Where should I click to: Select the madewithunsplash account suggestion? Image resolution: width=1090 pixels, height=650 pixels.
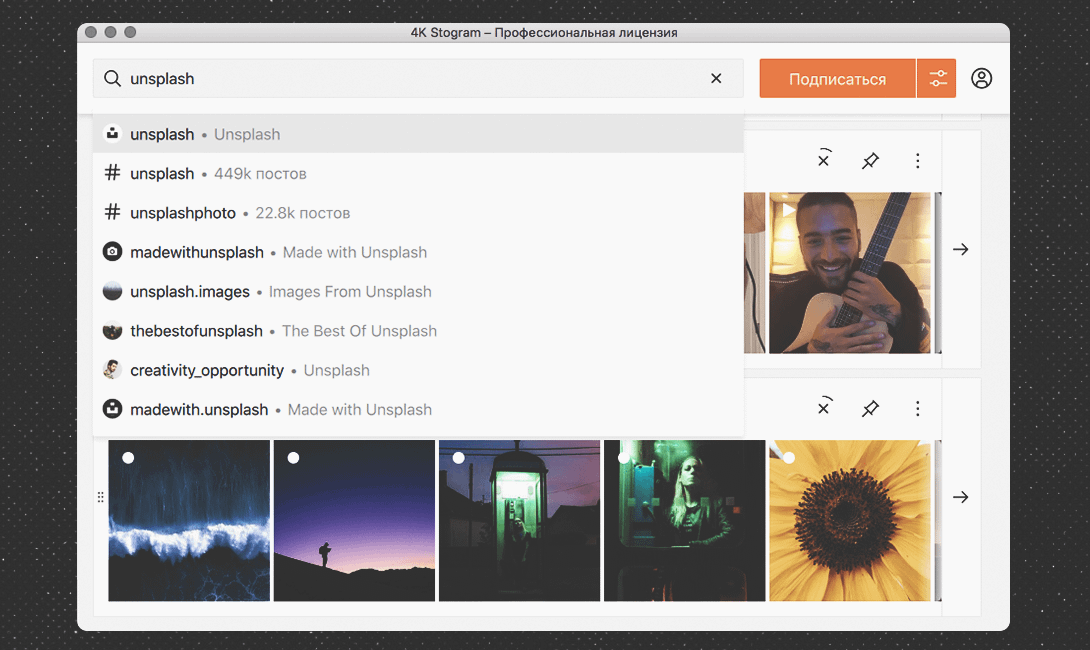point(418,252)
